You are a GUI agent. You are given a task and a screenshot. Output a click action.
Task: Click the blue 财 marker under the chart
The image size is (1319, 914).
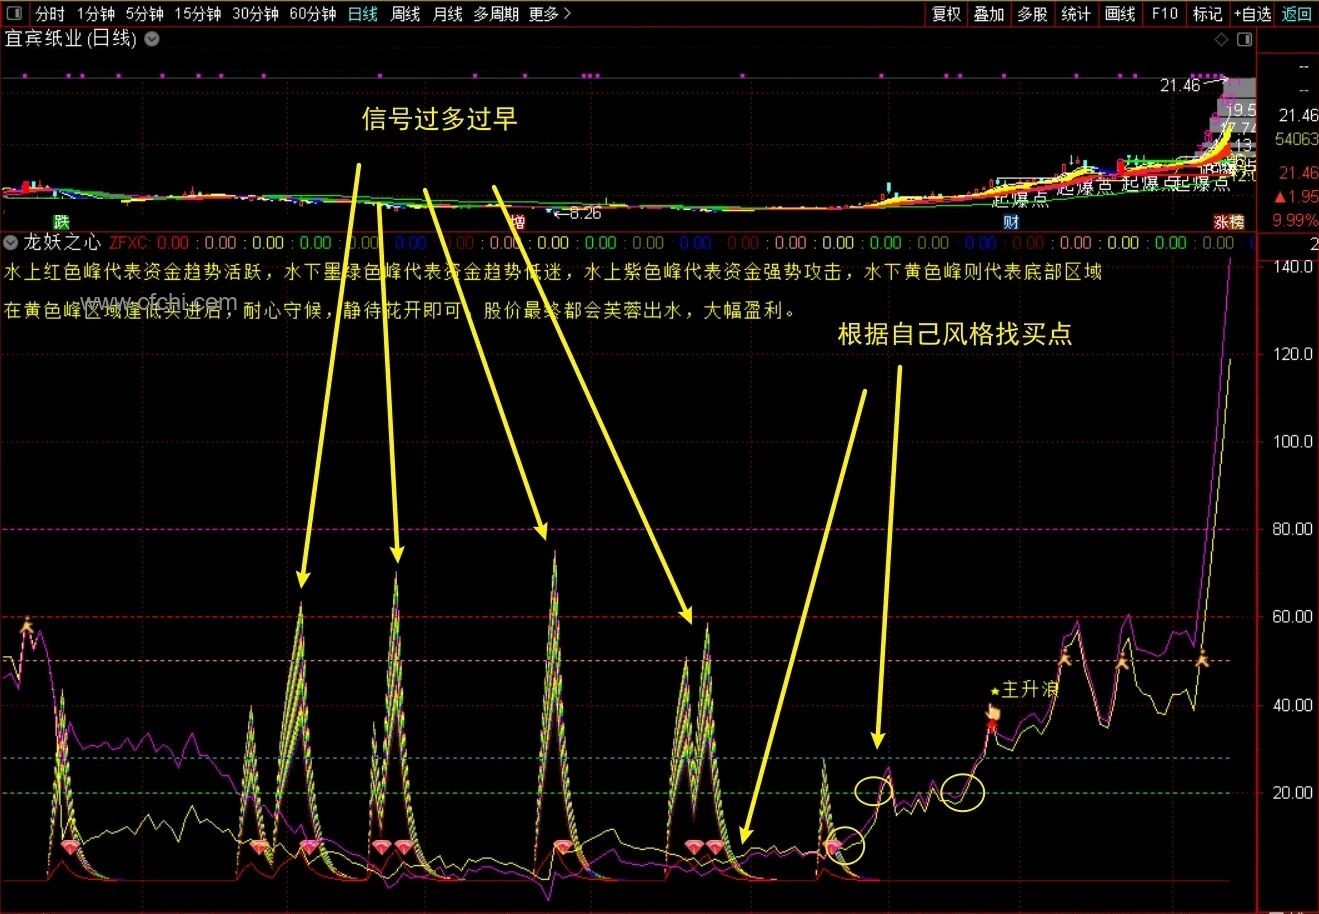tap(1011, 221)
